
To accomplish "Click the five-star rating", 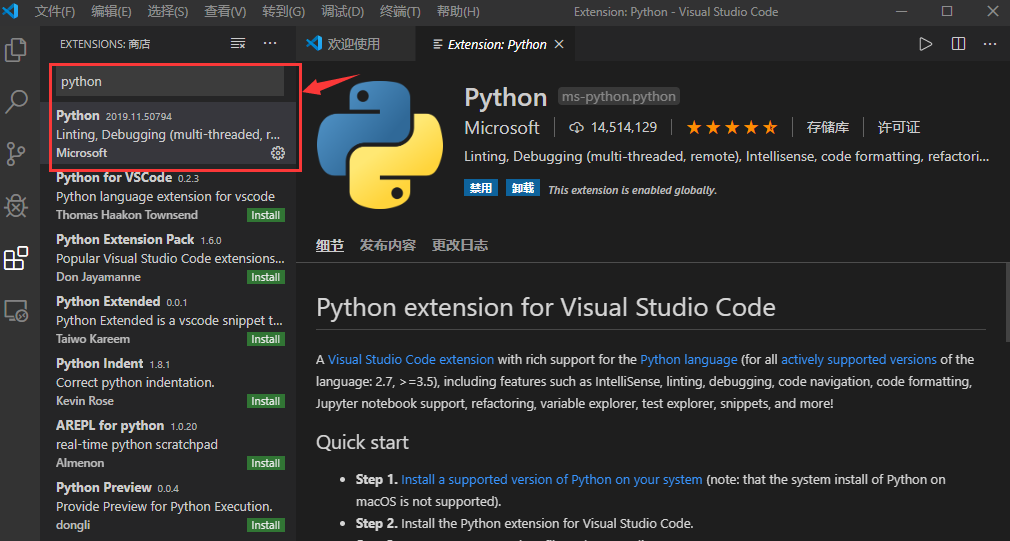I will coord(731,127).
